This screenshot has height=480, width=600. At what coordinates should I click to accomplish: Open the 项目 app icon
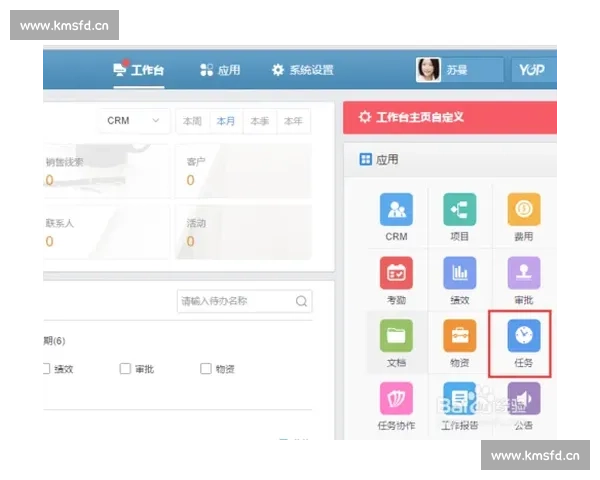point(460,209)
